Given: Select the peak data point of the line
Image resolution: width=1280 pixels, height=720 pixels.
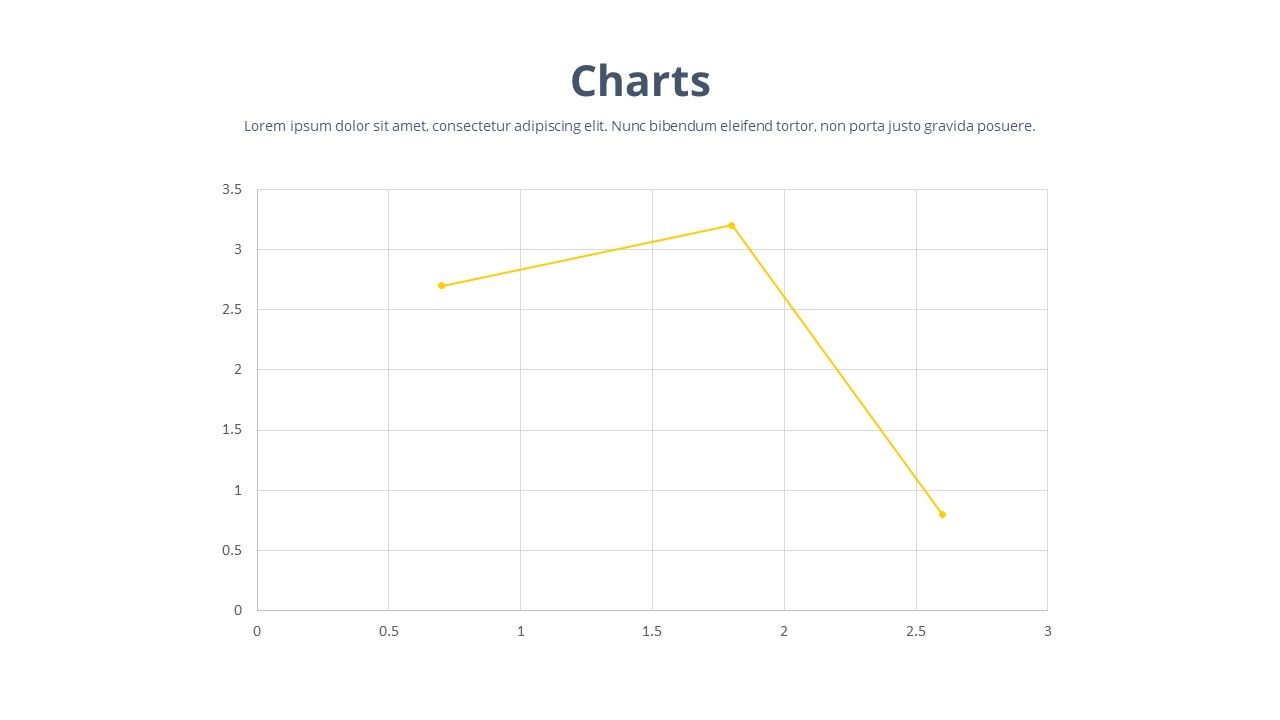Looking at the screenshot, I should click(731, 225).
